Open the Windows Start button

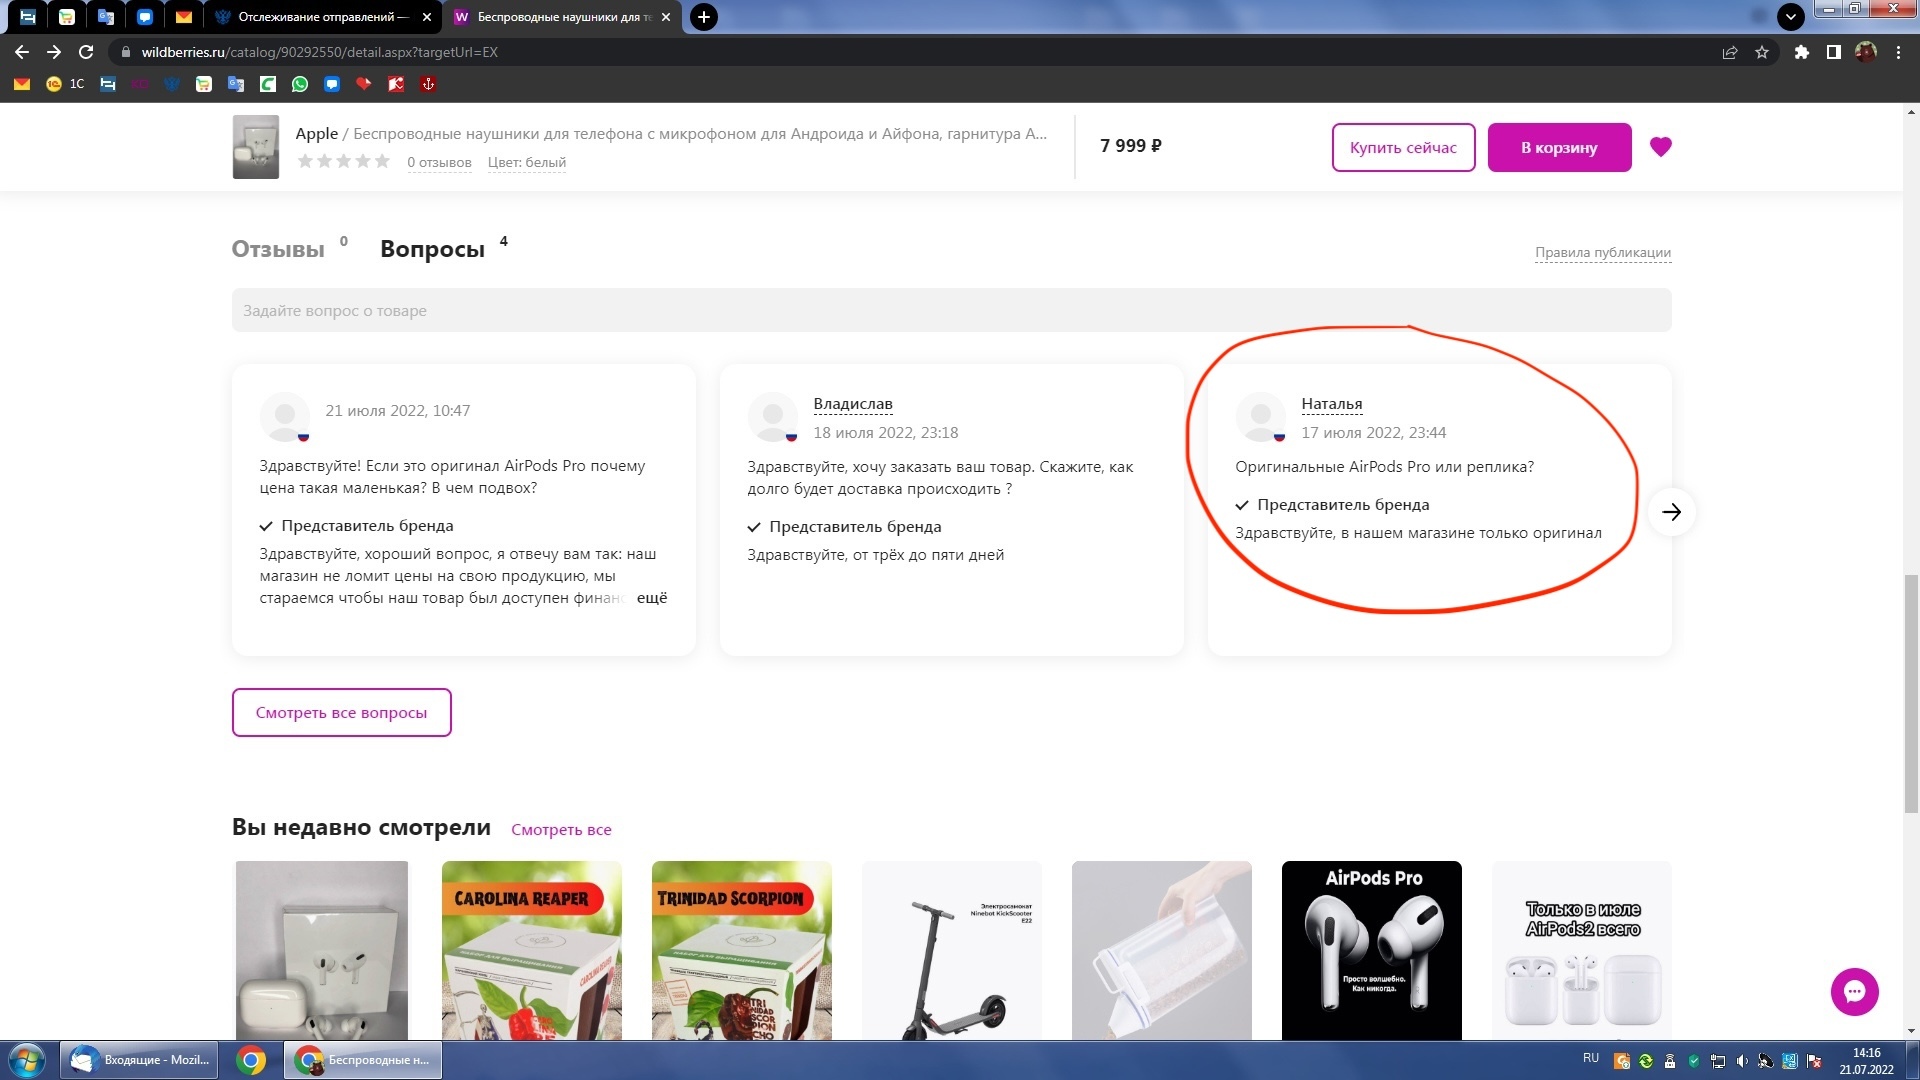pyautogui.click(x=27, y=1060)
